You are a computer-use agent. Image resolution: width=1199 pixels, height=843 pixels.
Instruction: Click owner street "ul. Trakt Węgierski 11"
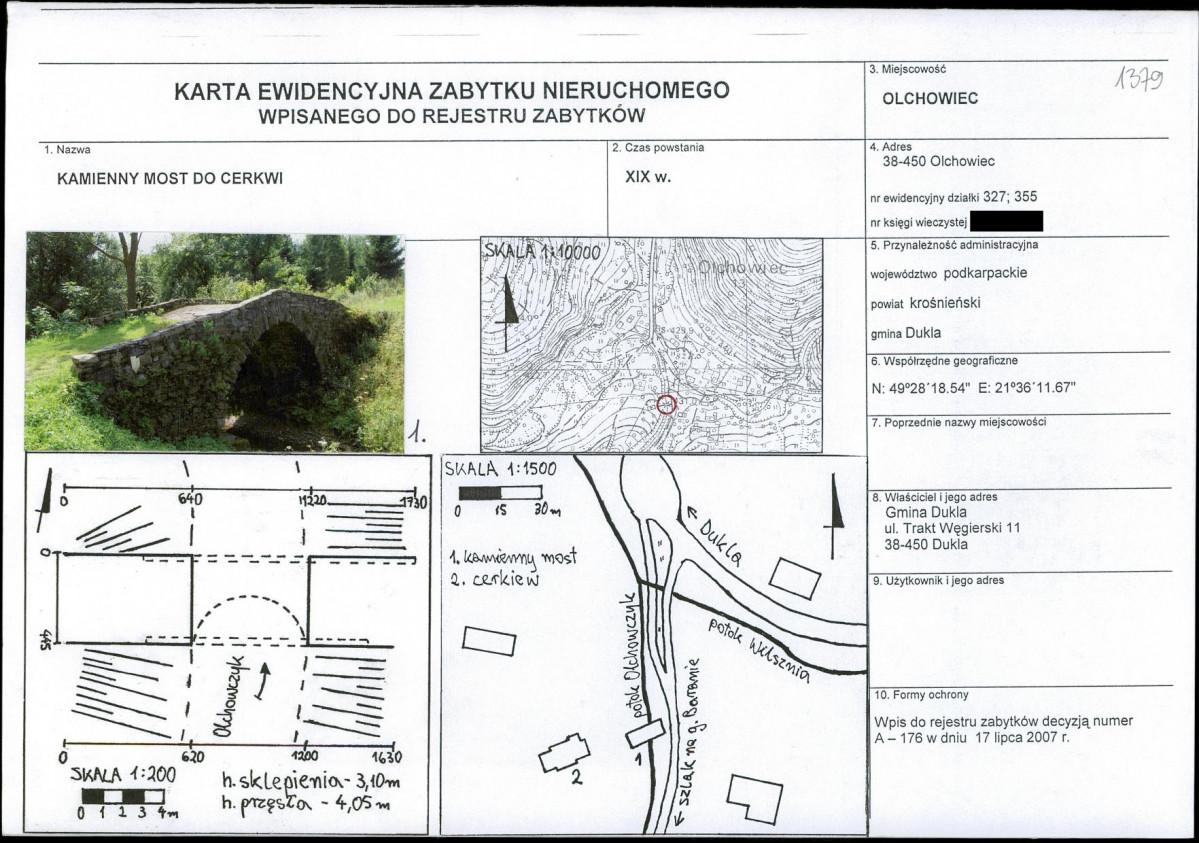(x=952, y=528)
